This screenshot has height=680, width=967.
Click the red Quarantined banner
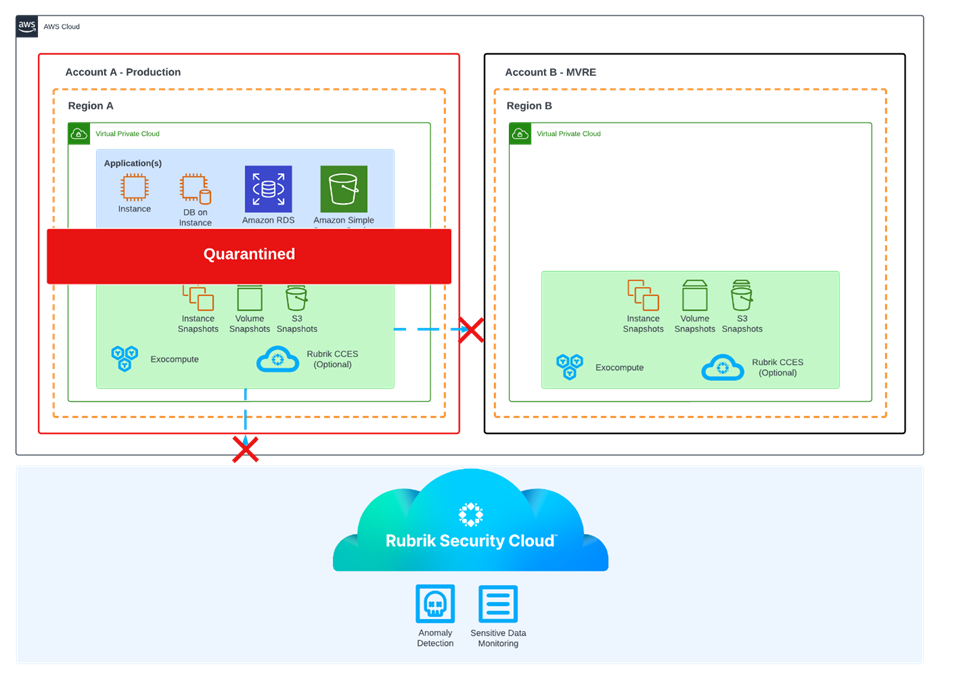249,255
